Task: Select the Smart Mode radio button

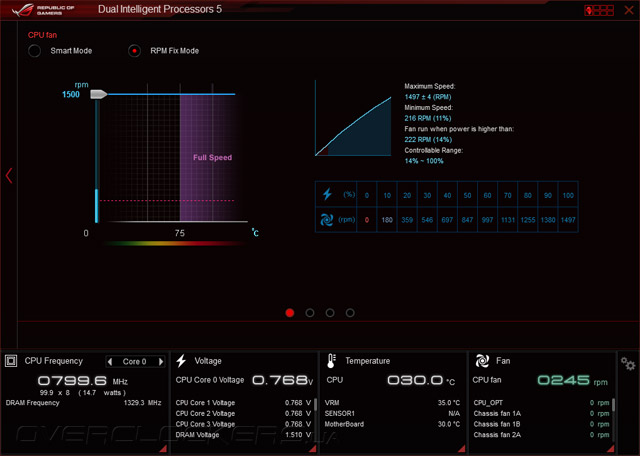Action: tap(34, 51)
